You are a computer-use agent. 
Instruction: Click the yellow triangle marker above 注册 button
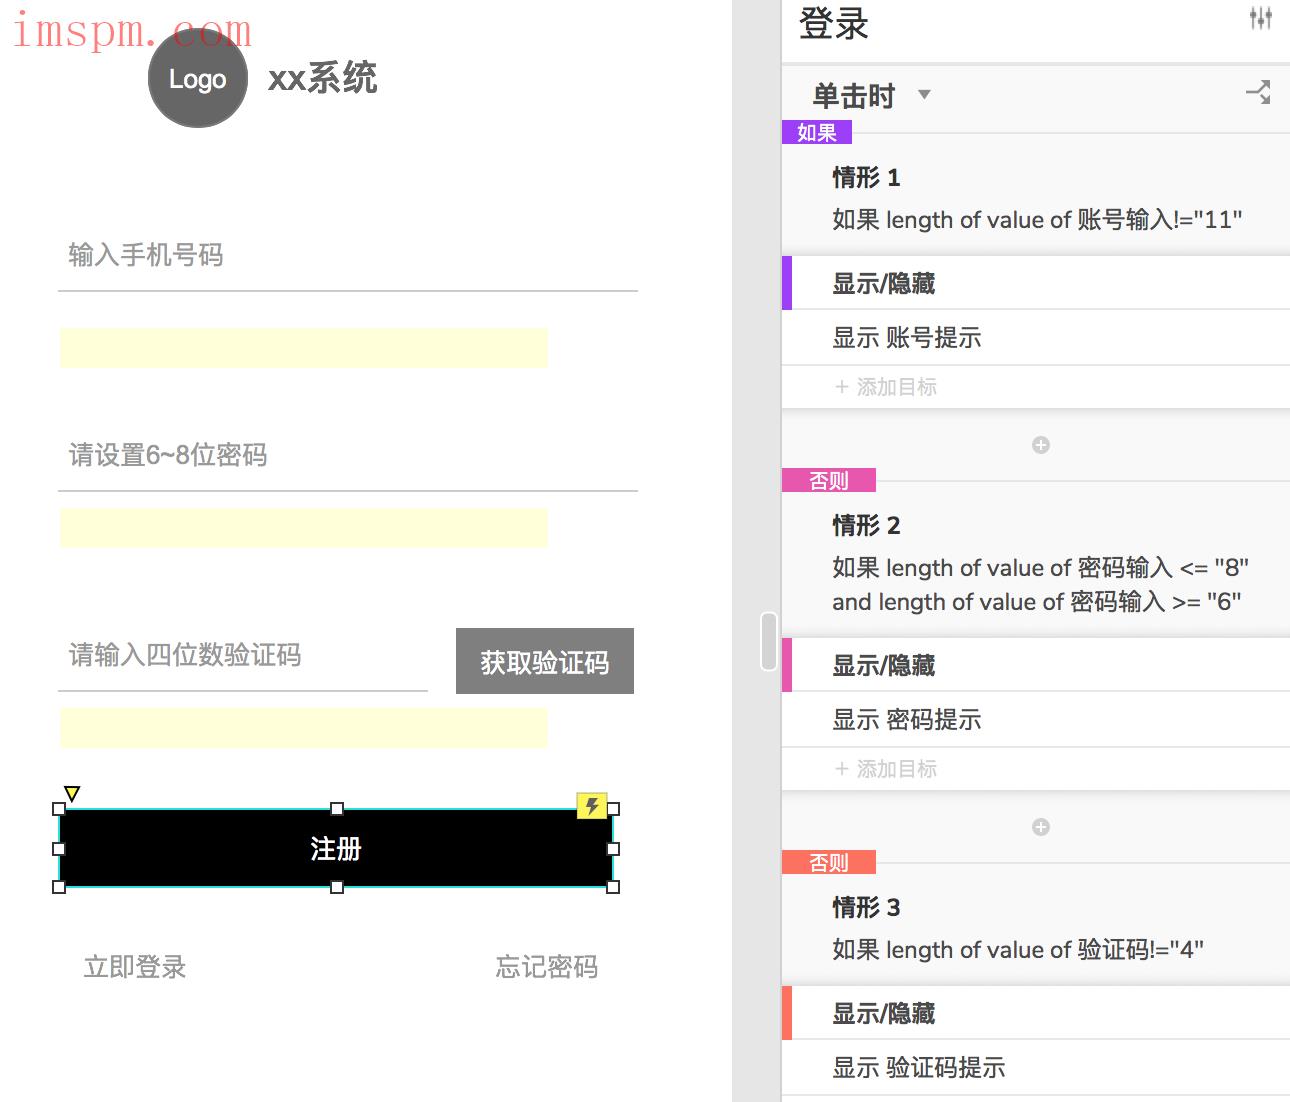(x=72, y=794)
